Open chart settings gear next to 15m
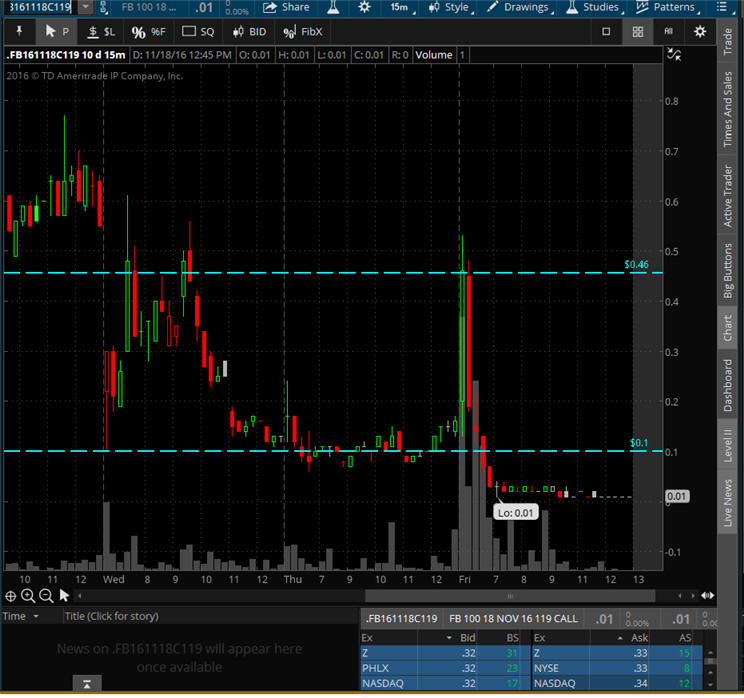 [x=364, y=7]
